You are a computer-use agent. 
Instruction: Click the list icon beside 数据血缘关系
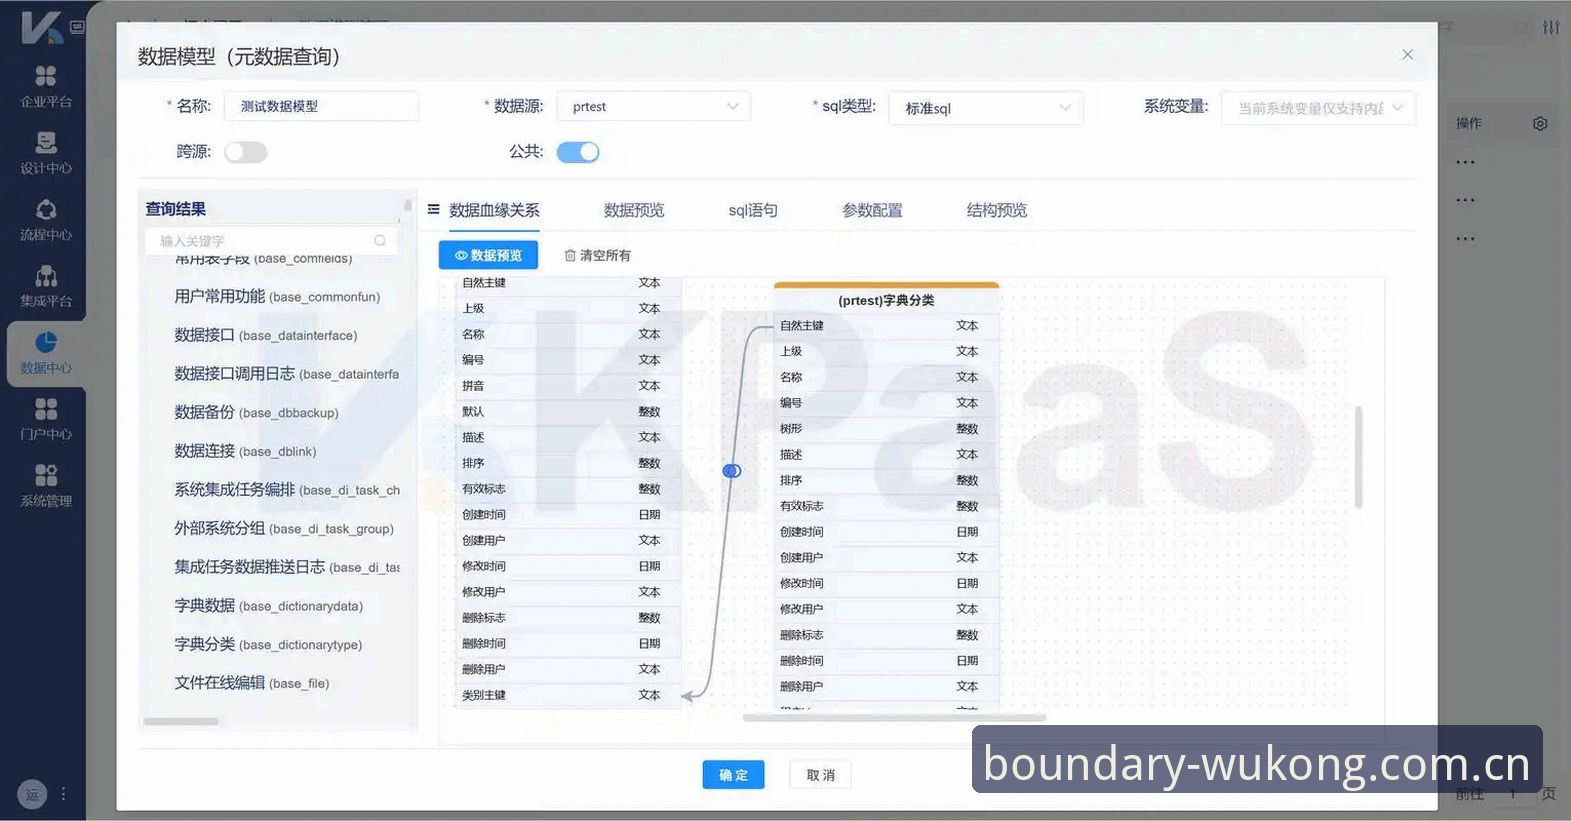433,209
